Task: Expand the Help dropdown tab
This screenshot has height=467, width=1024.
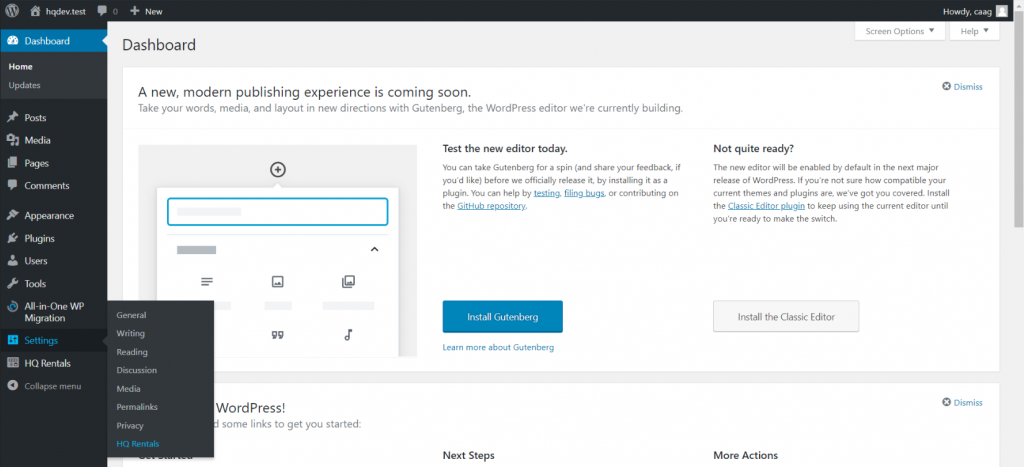Action: coord(974,31)
